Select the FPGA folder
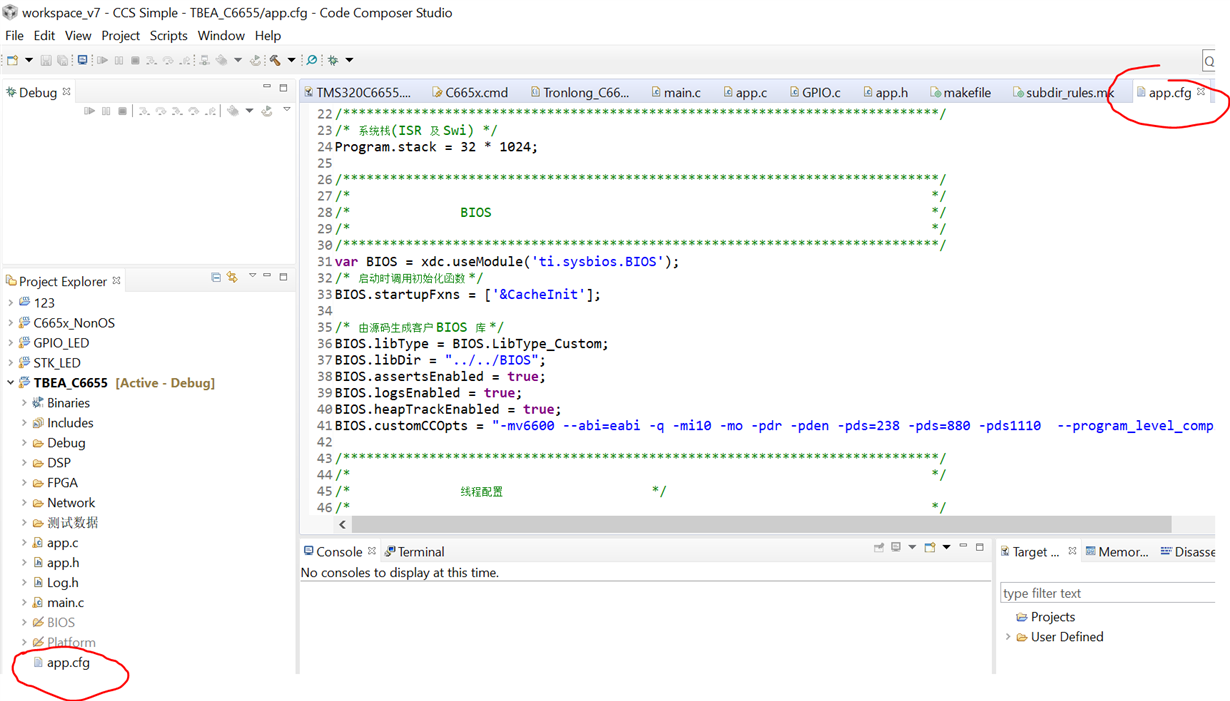The height and width of the screenshot is (701, 1230). [62, 482]
